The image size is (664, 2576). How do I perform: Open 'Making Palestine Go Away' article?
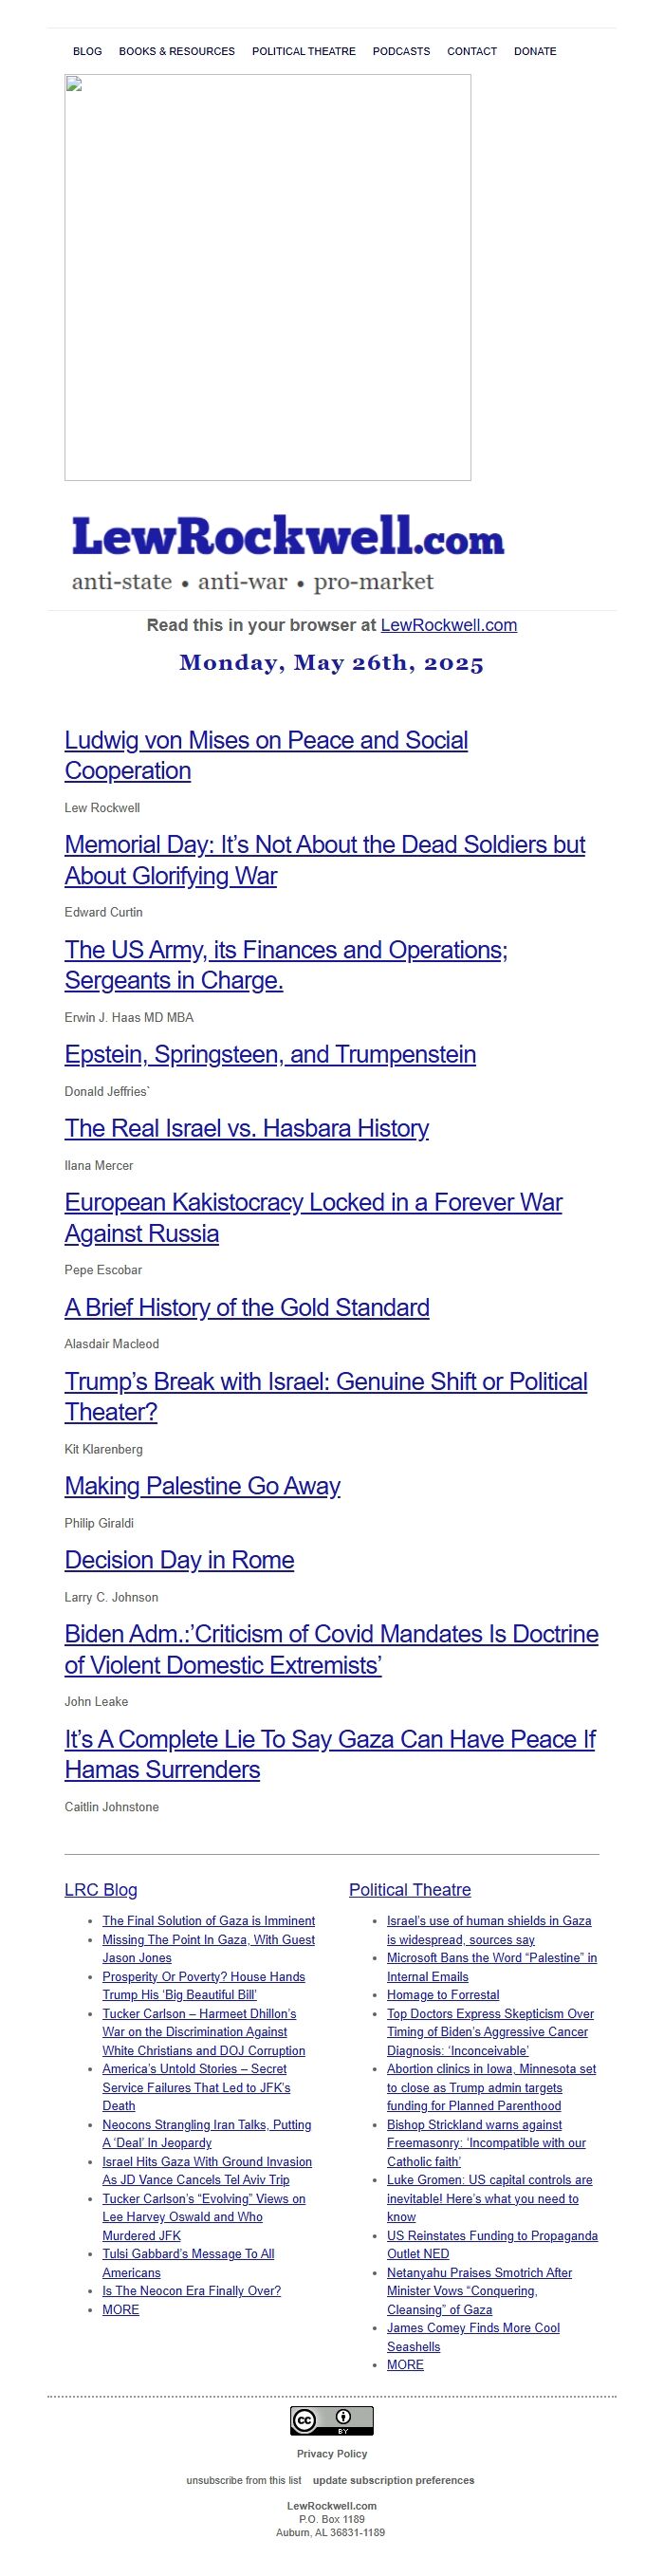click(x=202, y=1485)
